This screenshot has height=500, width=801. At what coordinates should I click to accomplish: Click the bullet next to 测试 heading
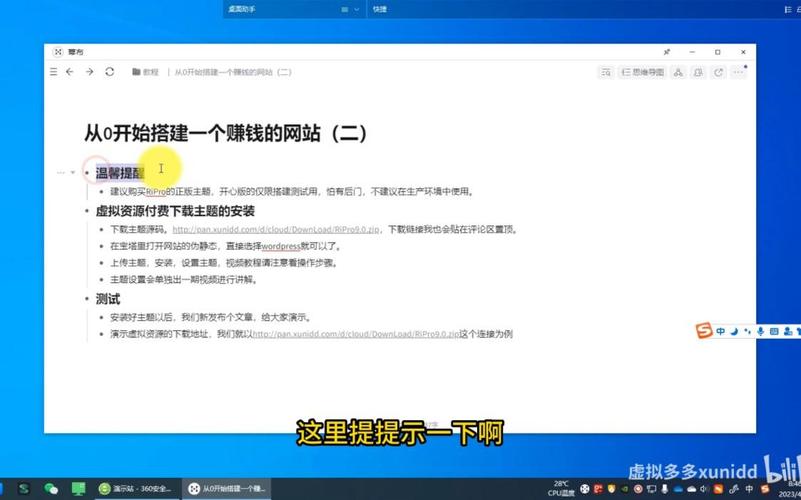pos(87,299)
